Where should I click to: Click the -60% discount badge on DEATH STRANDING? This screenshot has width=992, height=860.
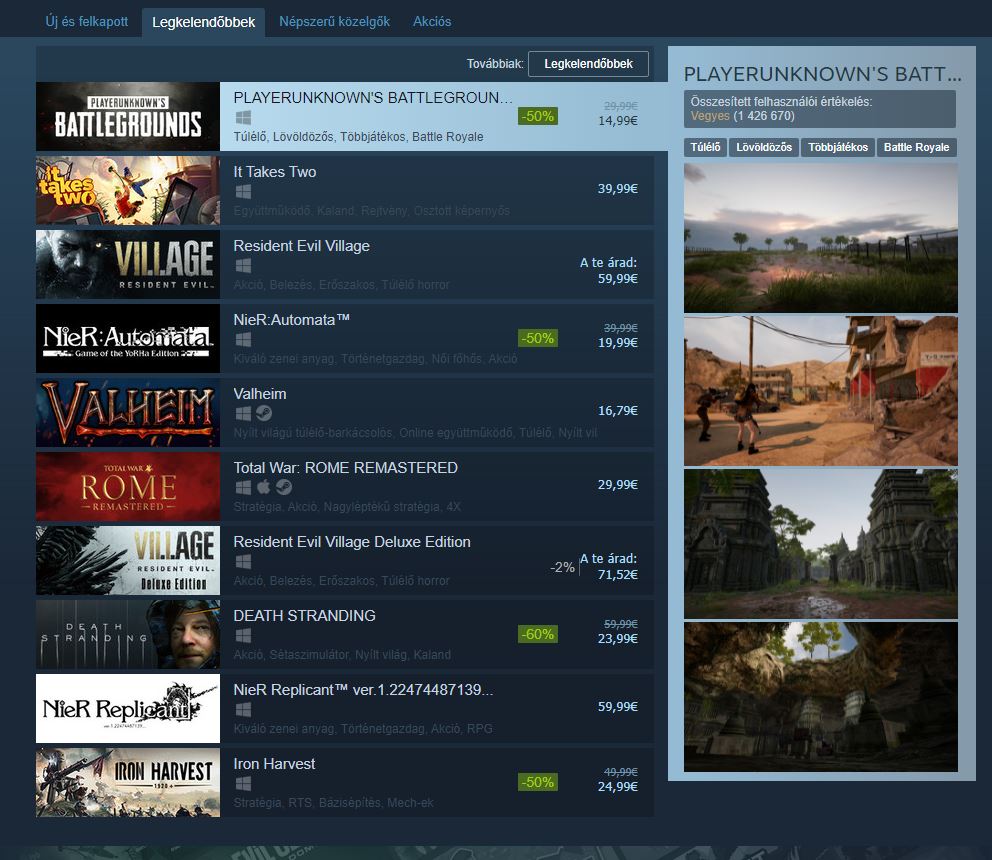537,634
